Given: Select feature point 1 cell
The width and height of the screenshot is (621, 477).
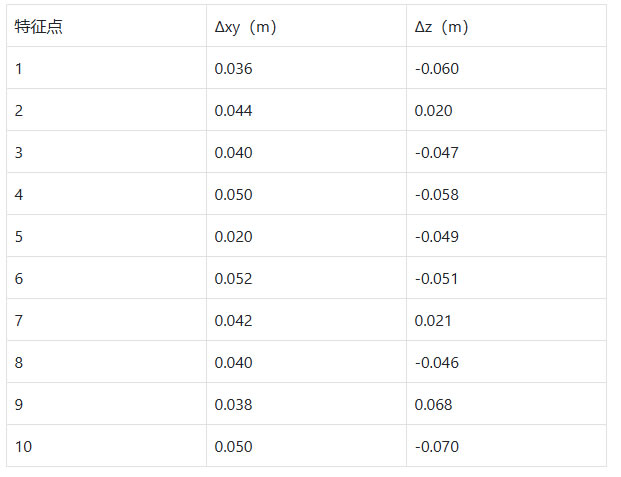Looking at the screenshot, I should tap(19, 69).
